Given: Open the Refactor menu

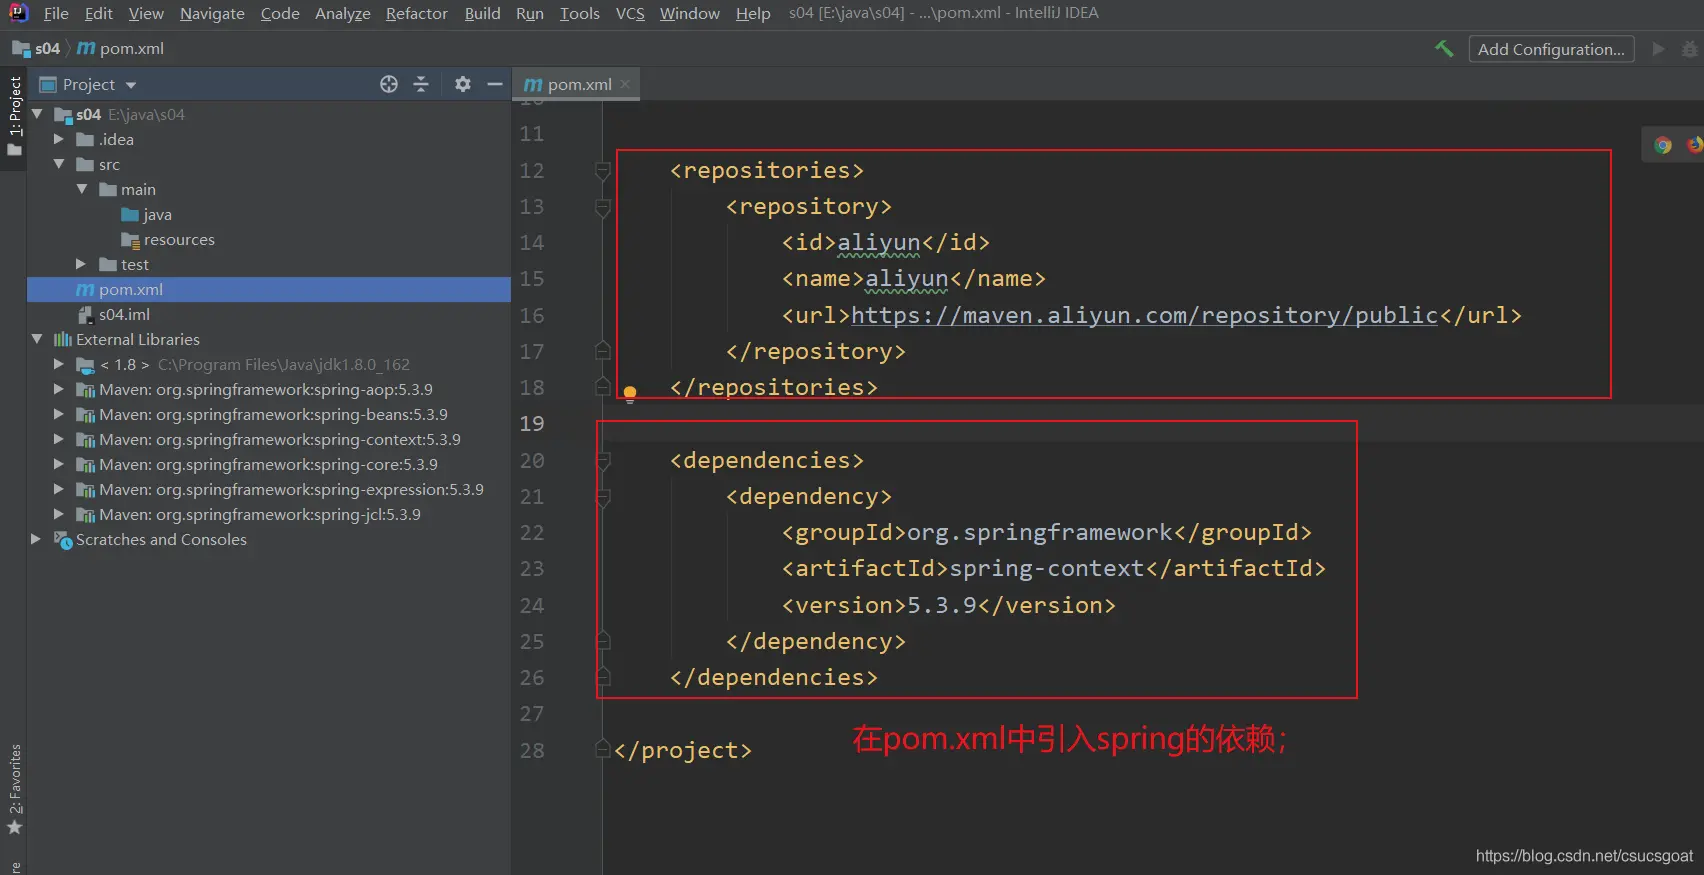Looking at the screenshot, I should pos(416,14).
